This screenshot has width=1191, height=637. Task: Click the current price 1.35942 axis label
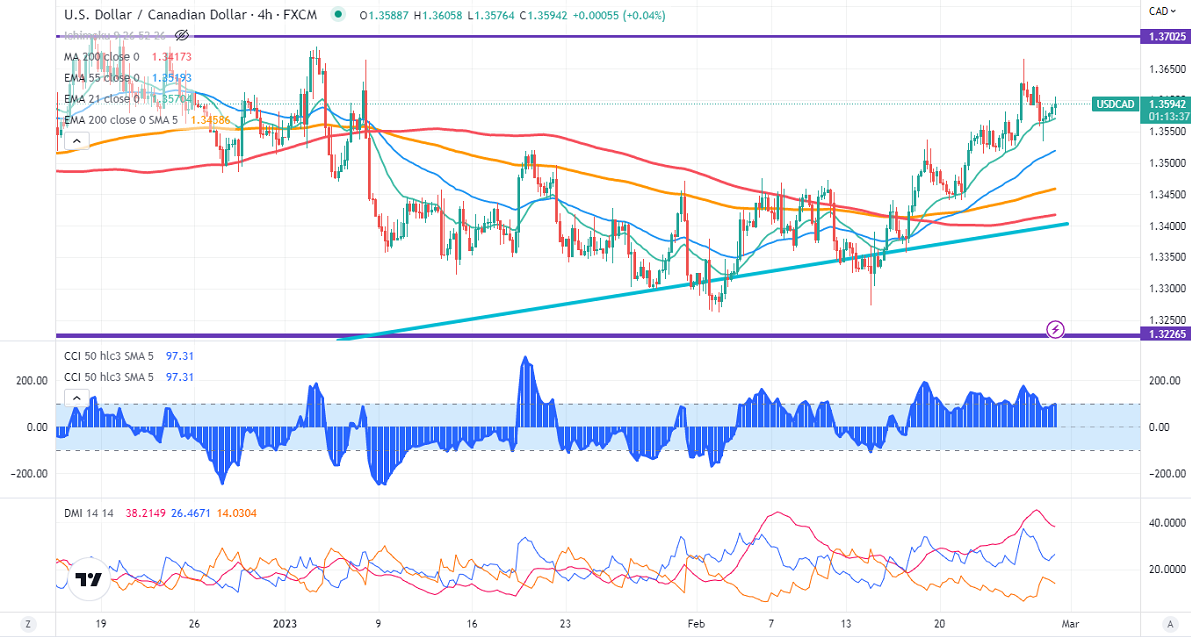click(1165, 103)
